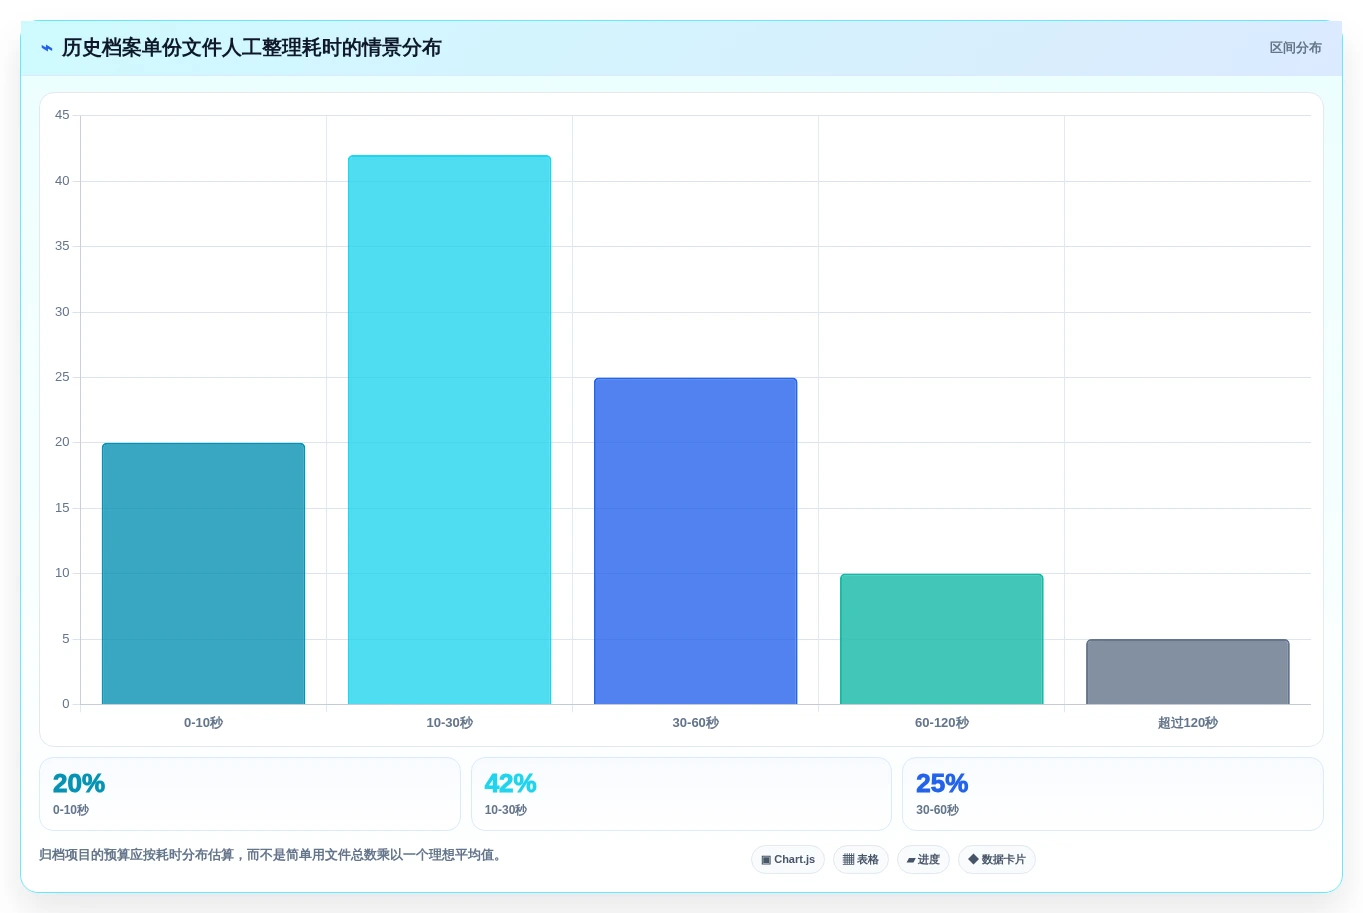This screenshot has height=913, width=1363.
Task: Click the x-axis label 超过120秒
Action: point(1187,723)
